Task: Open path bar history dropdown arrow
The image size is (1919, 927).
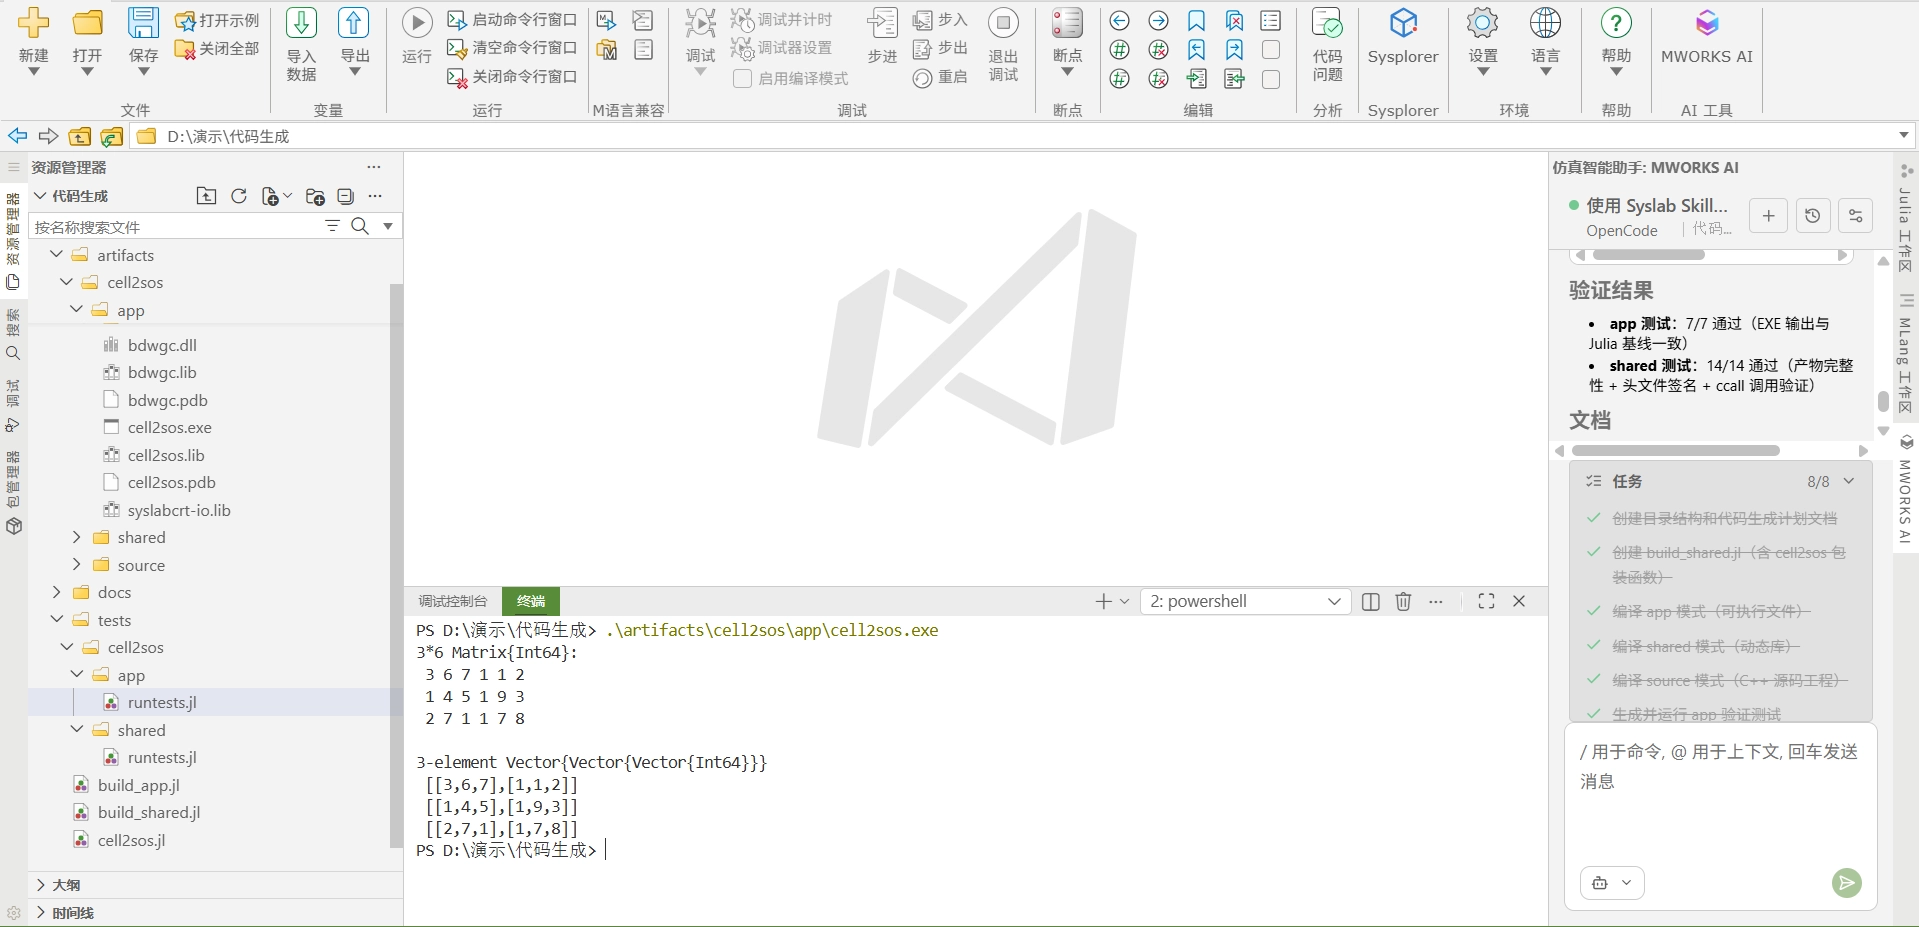Action: 1903,136
